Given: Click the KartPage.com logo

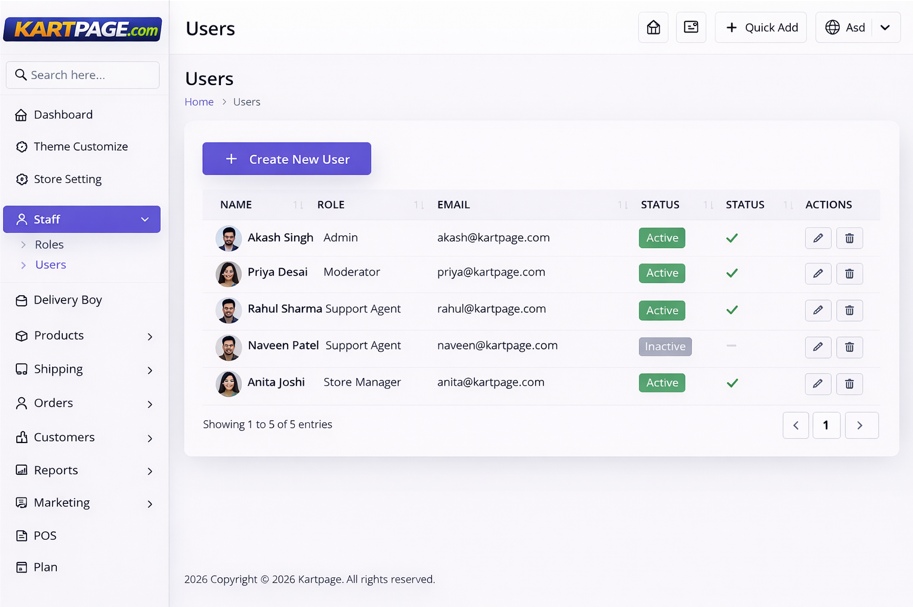Looking at the screenshot, I should click(x=82, y=29).
